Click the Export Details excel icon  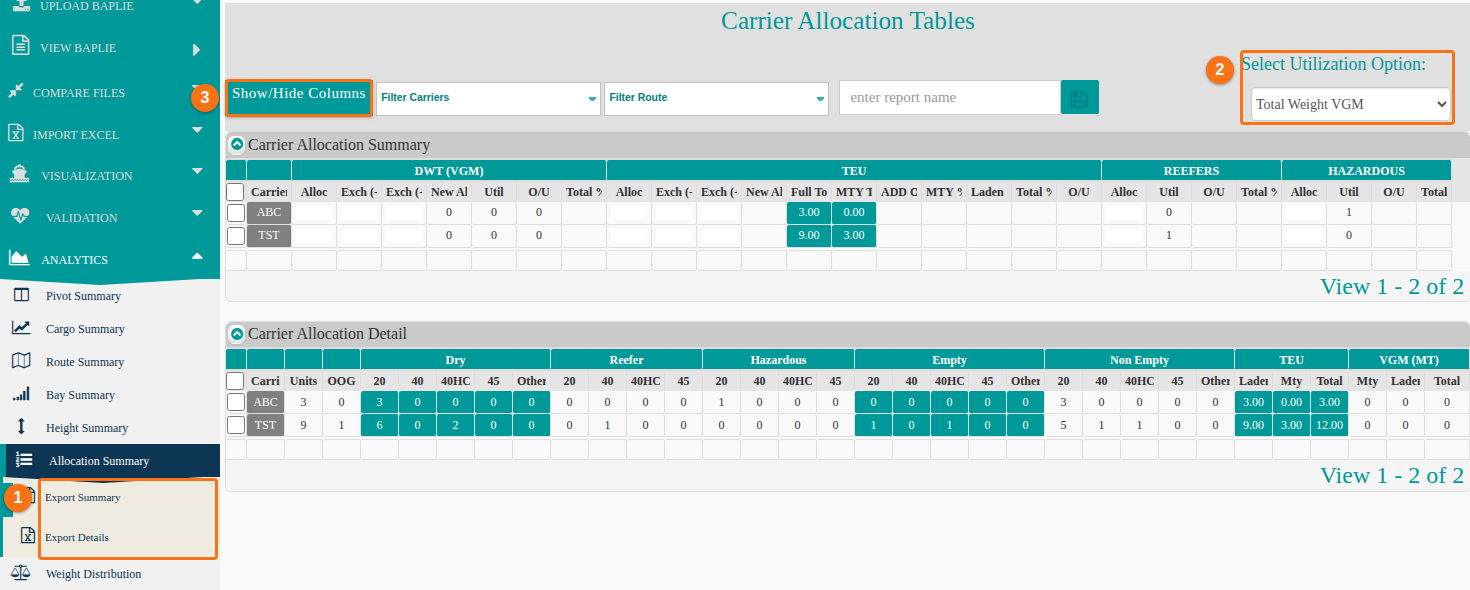(29, 536)
